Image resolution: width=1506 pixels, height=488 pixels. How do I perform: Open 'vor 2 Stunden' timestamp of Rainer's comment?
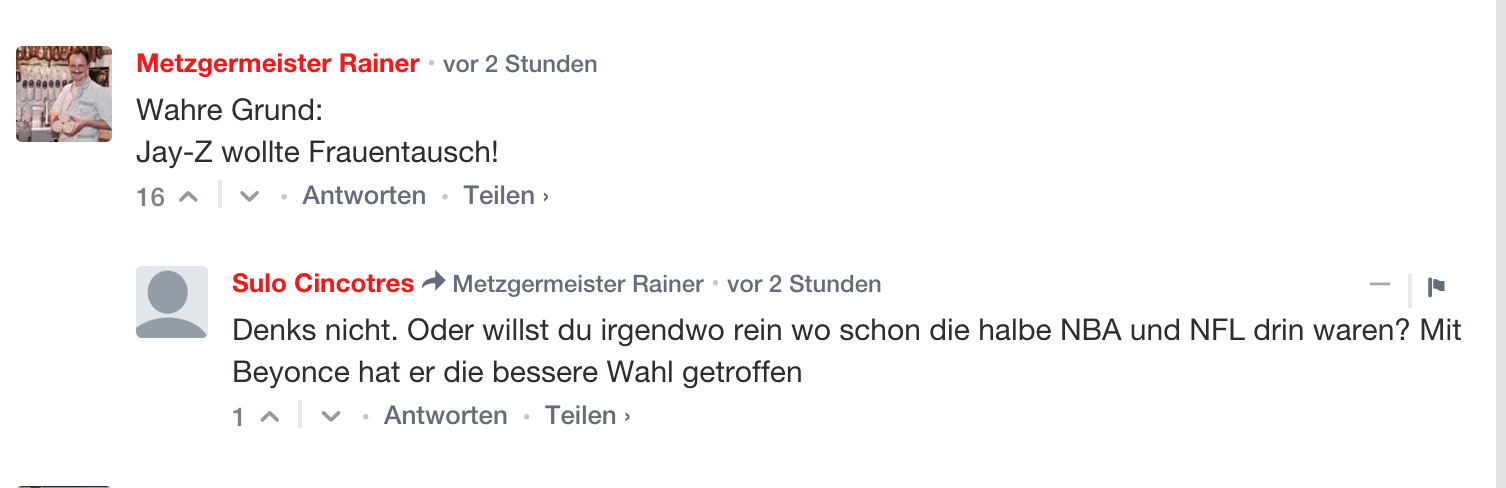click(520, 64)
